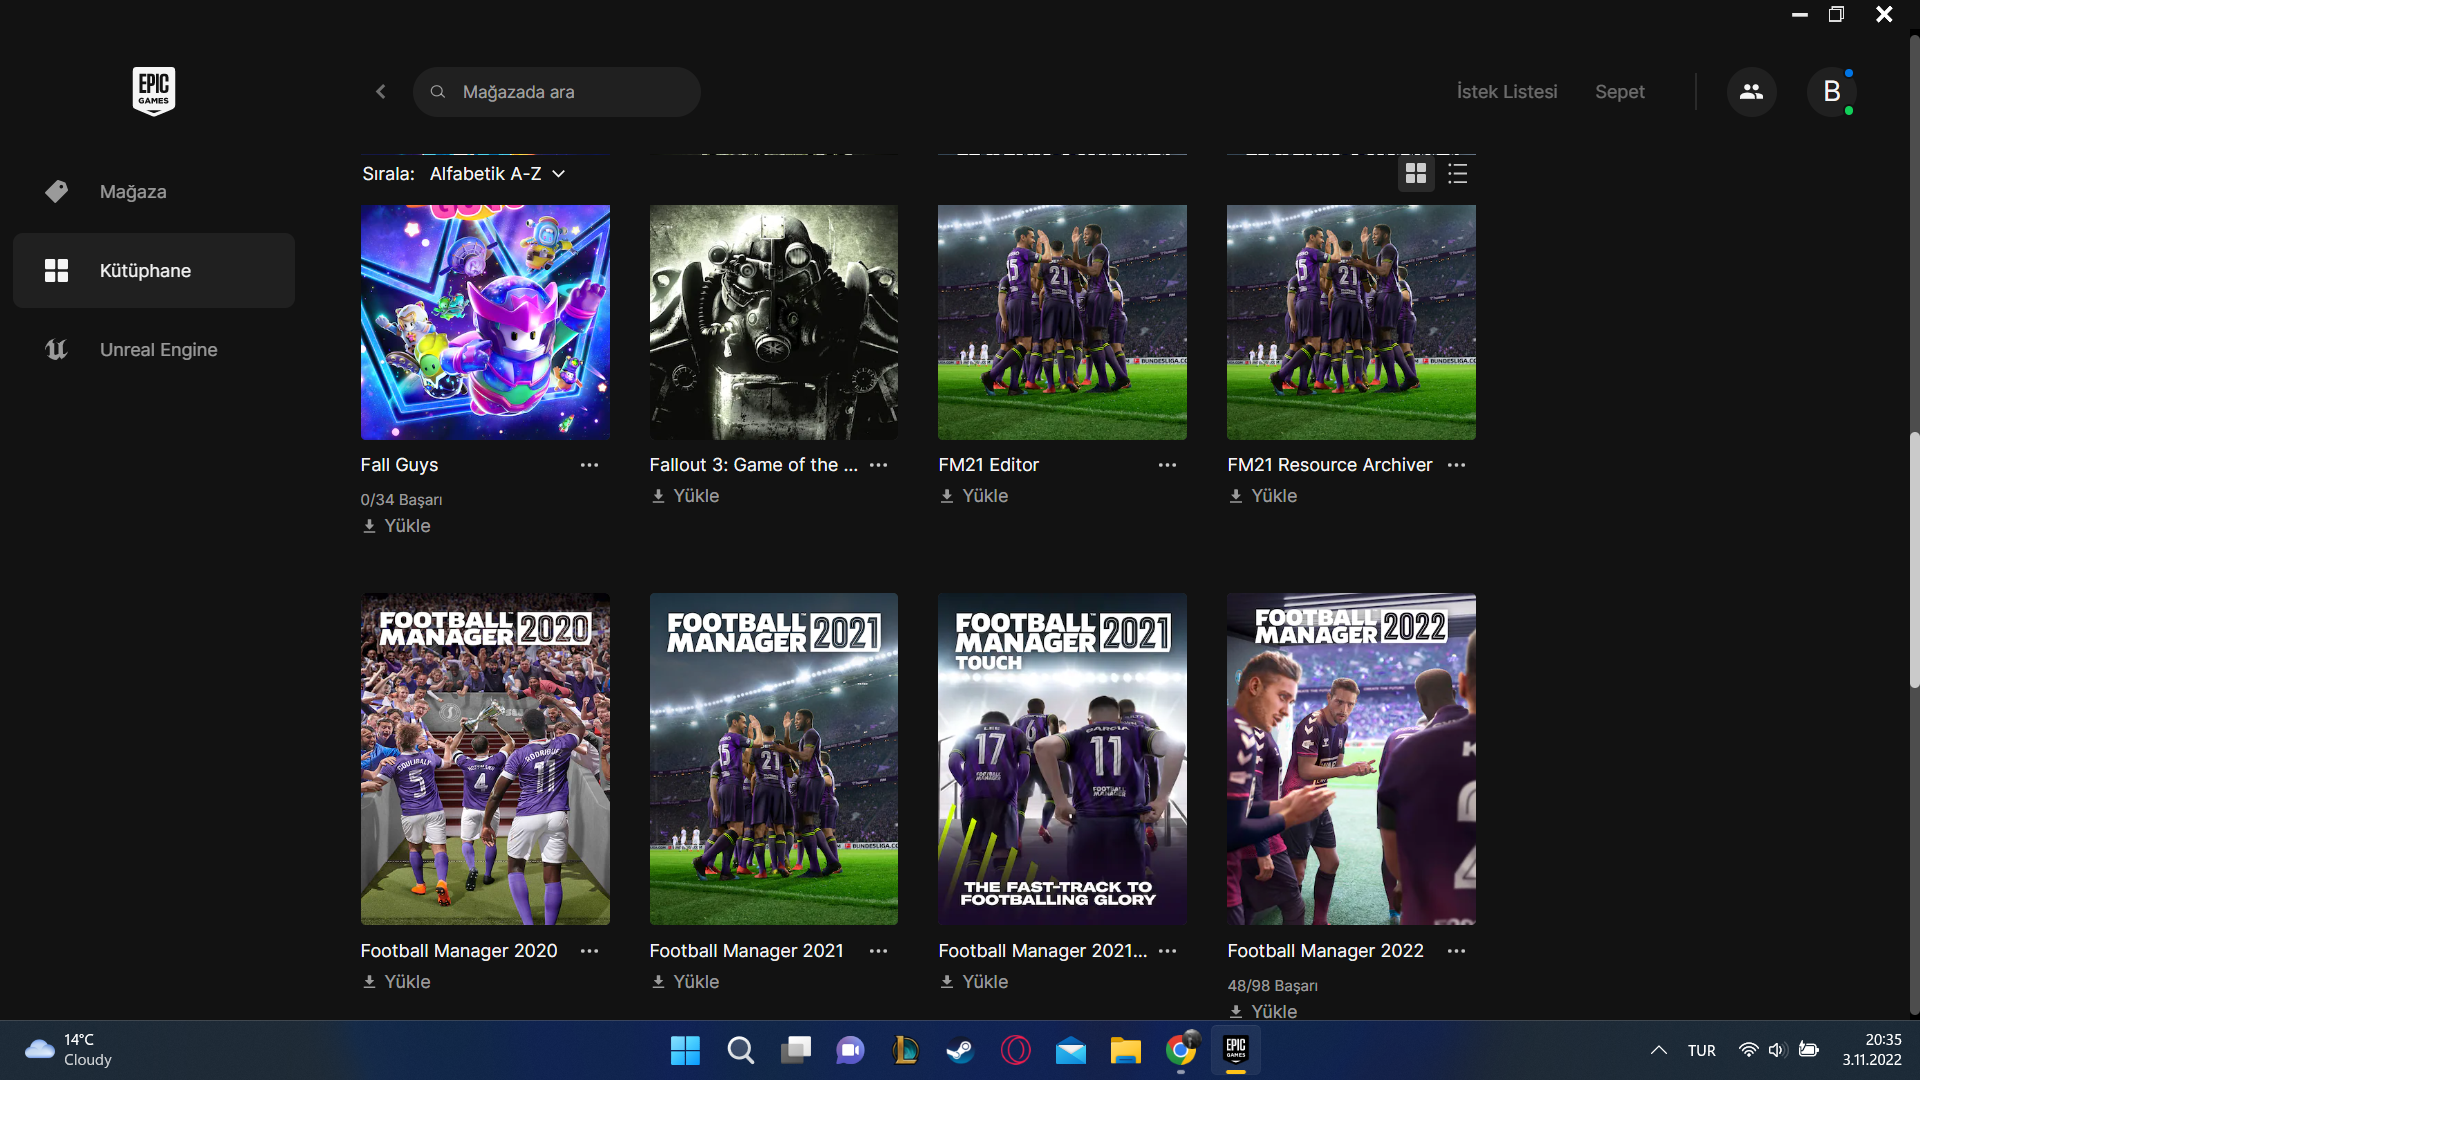Open Steam from the taskbar
This screenshot has width=2444, height=1136.
click(x=960, y=1050)
